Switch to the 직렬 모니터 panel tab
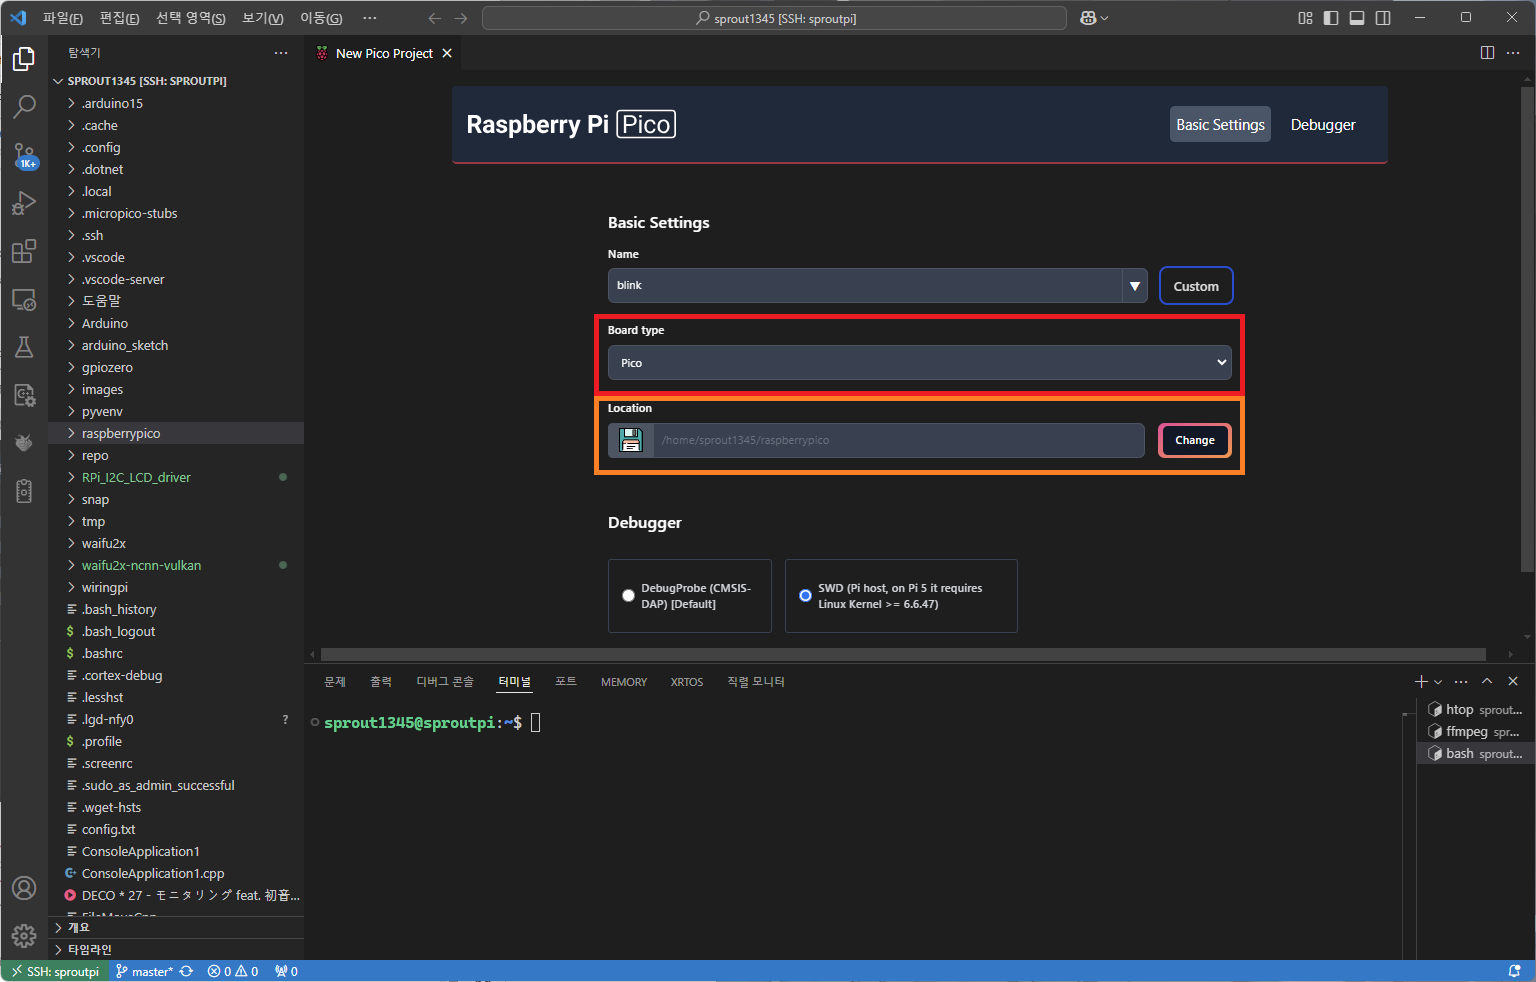Image resolution: width=1536 pixels, height=982 pixels. [755, 681]
